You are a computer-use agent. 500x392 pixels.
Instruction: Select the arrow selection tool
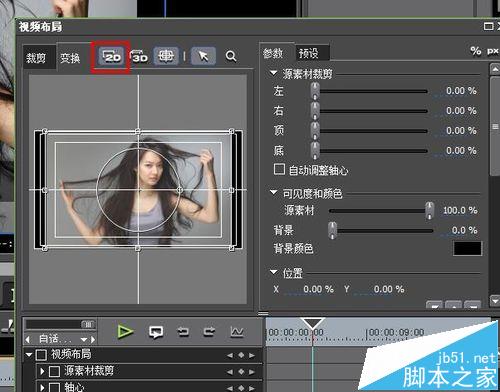click(x=203, y=56)
